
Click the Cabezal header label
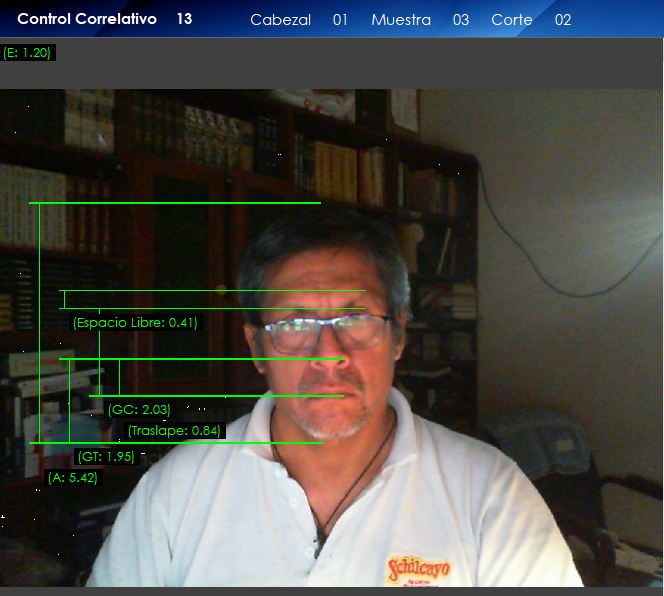[x=280, y=20]
